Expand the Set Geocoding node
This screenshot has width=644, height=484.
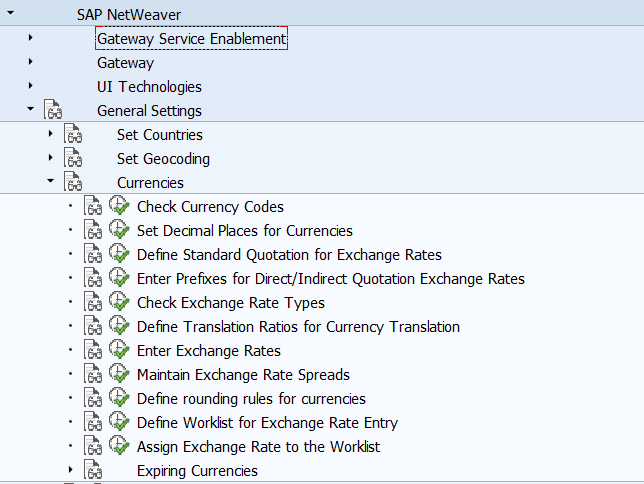[x=51, y=157]
